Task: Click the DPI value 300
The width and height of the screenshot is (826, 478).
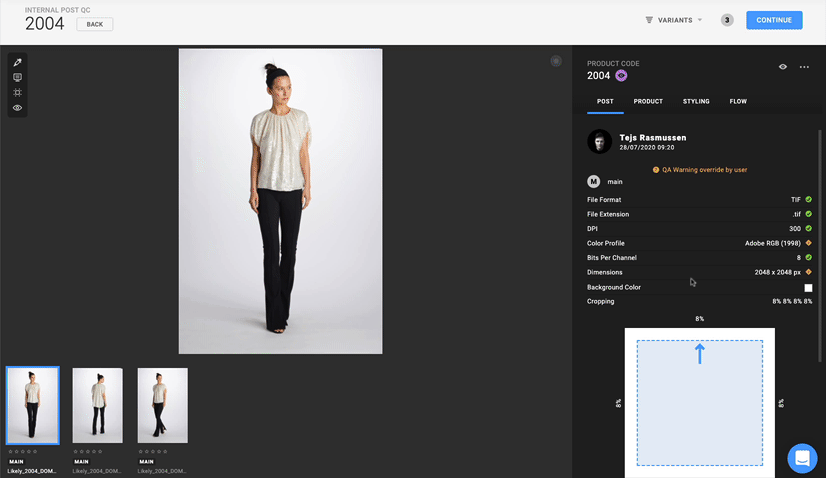Action: (795, 229)
